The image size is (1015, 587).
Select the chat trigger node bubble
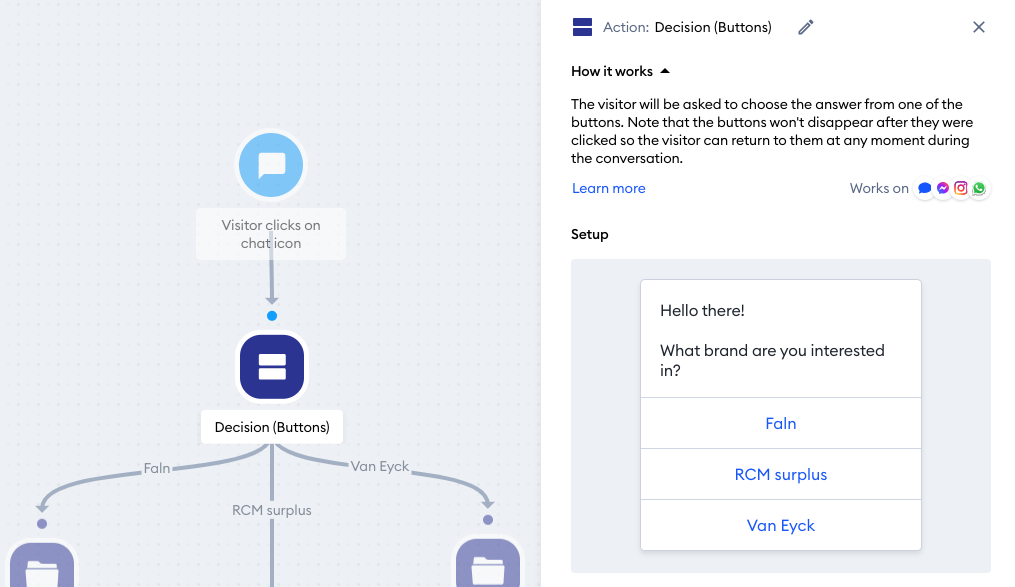271,165
